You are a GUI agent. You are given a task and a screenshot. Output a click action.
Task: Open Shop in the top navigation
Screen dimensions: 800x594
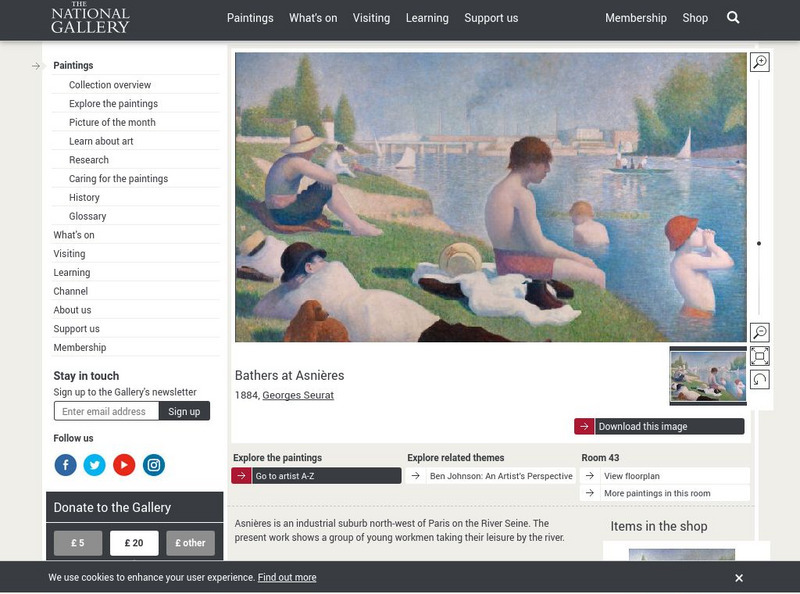tap(695, 18)
